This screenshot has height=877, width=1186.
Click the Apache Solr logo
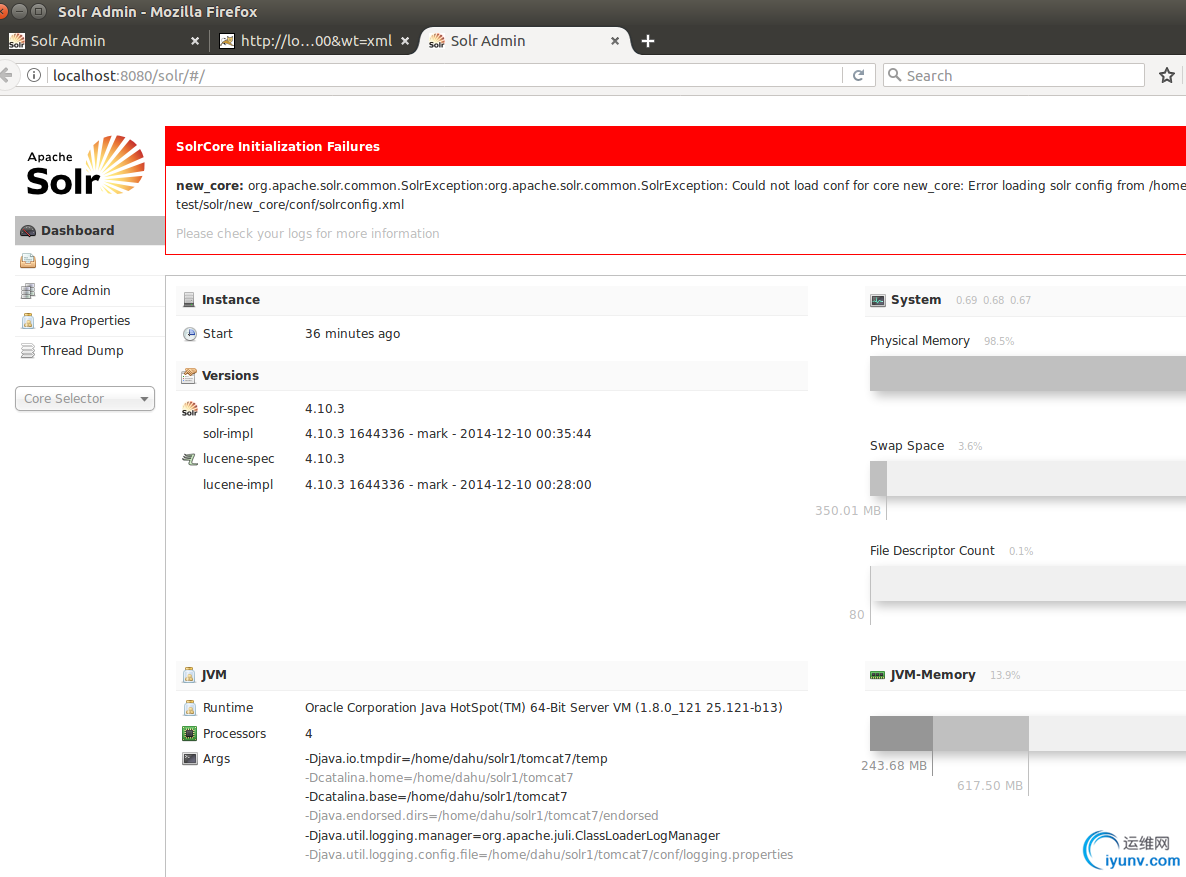85,166
